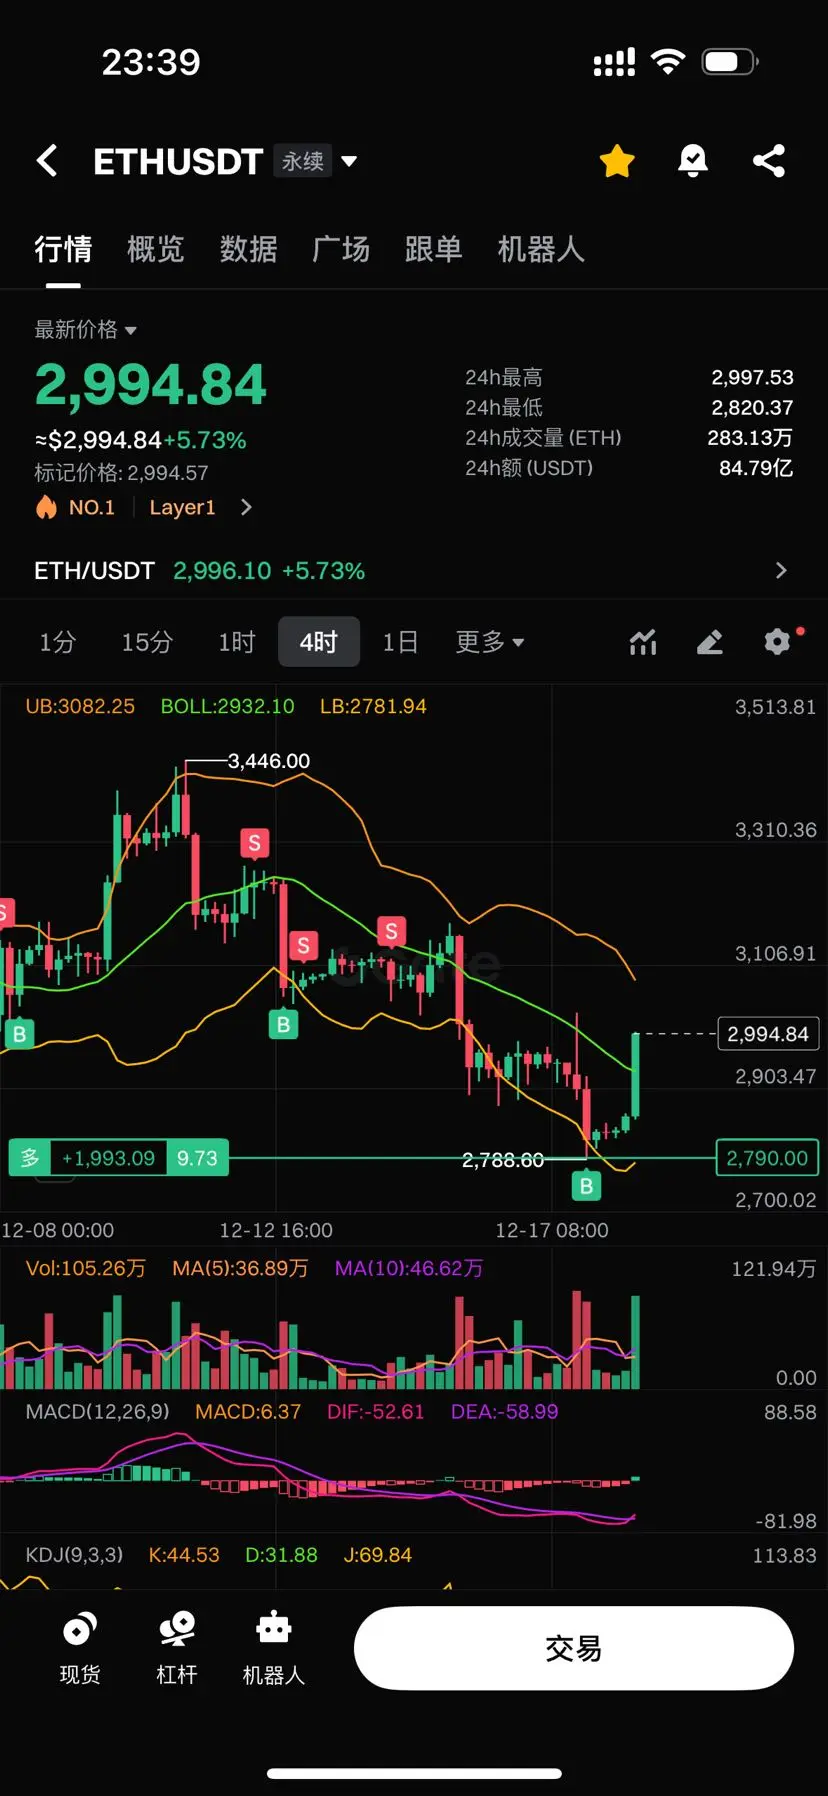
Task: Switch to the 概览 tab
Action: (156, 249)
